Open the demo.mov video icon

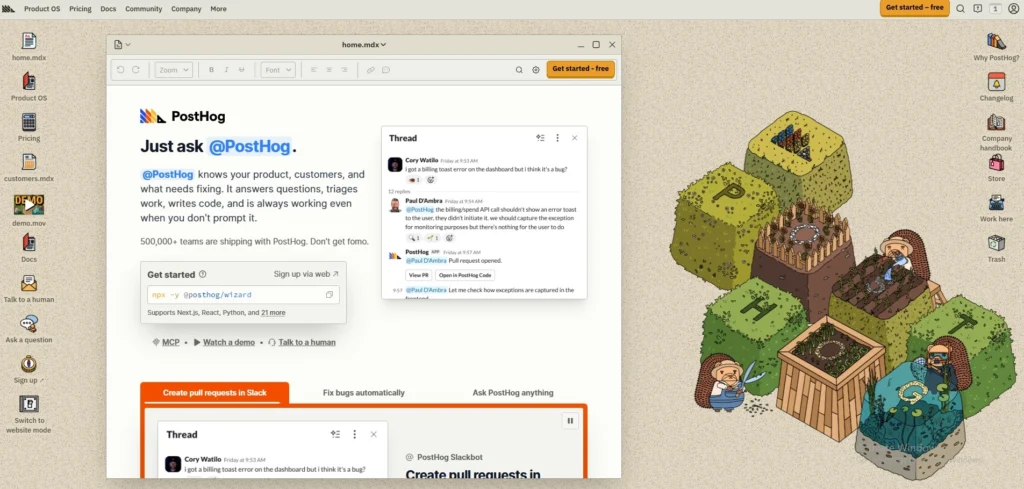pos(29,204)
